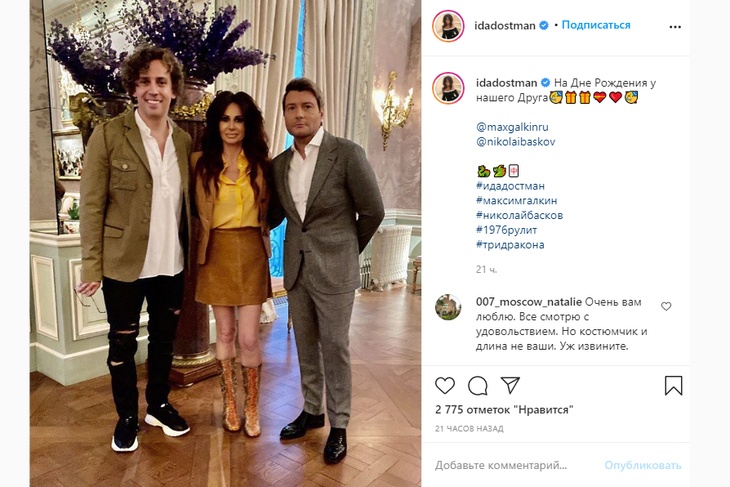This screenshot has height=487, width=730.
Task: Click the verified badge in the post header
Action: click(x=543, y=26)
